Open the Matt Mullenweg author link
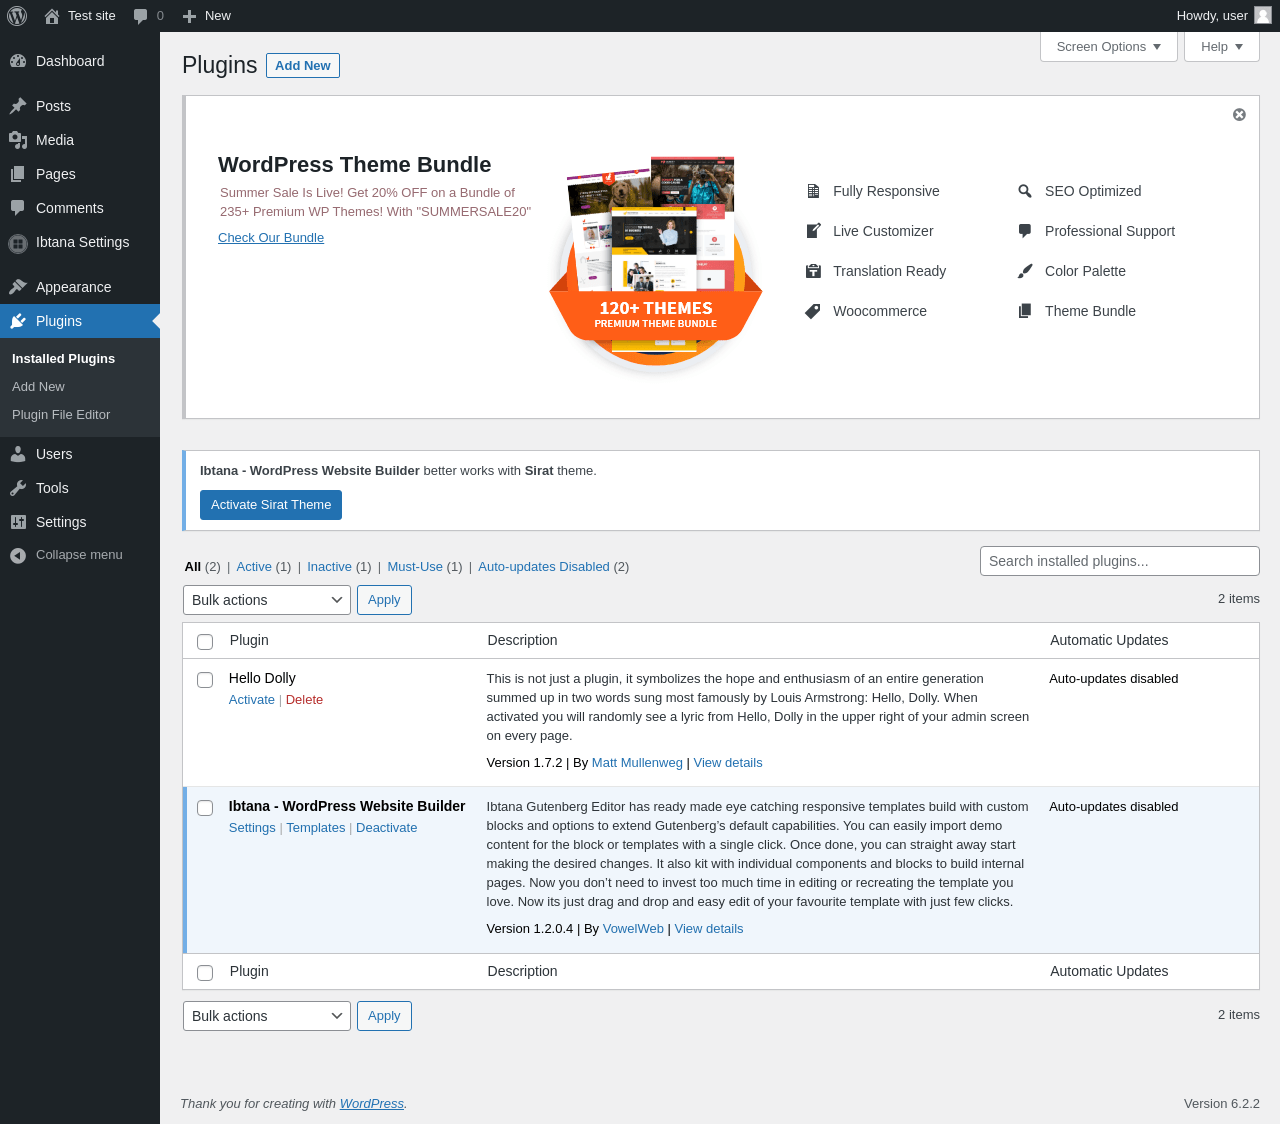Image resolution: width=1280 pixels, height=1124 pixels. point(637,763)
